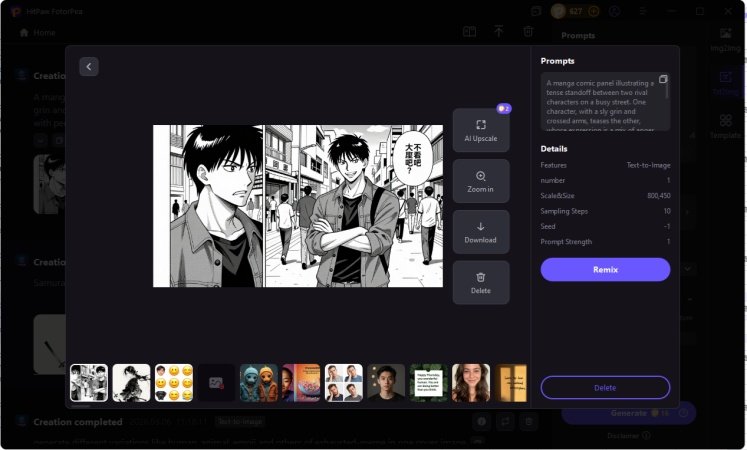Viewport: 747px width, 450px height.
Task: Click the purple Remix button
Action: [x=605, y=270]
